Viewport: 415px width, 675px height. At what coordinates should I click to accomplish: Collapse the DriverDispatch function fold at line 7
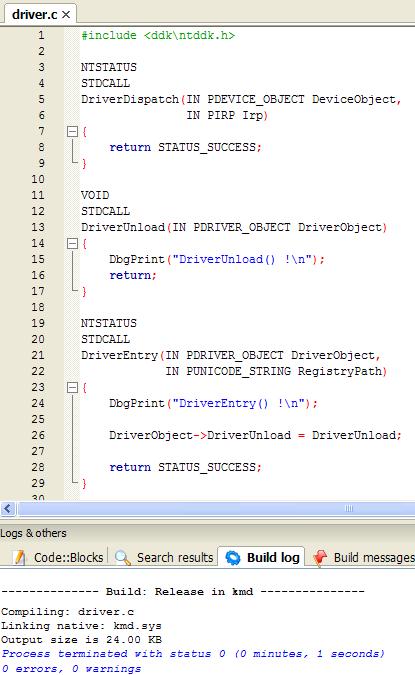[x=72, y=131]
